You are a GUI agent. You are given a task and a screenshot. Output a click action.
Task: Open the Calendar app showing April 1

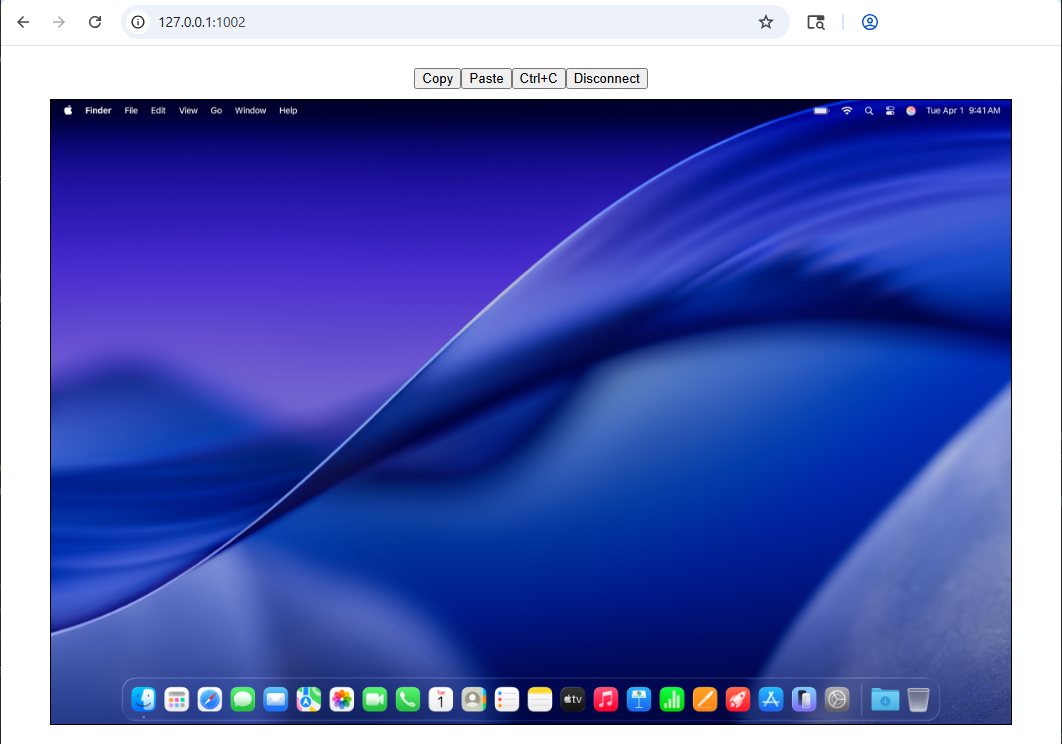(x=440, y=699)
